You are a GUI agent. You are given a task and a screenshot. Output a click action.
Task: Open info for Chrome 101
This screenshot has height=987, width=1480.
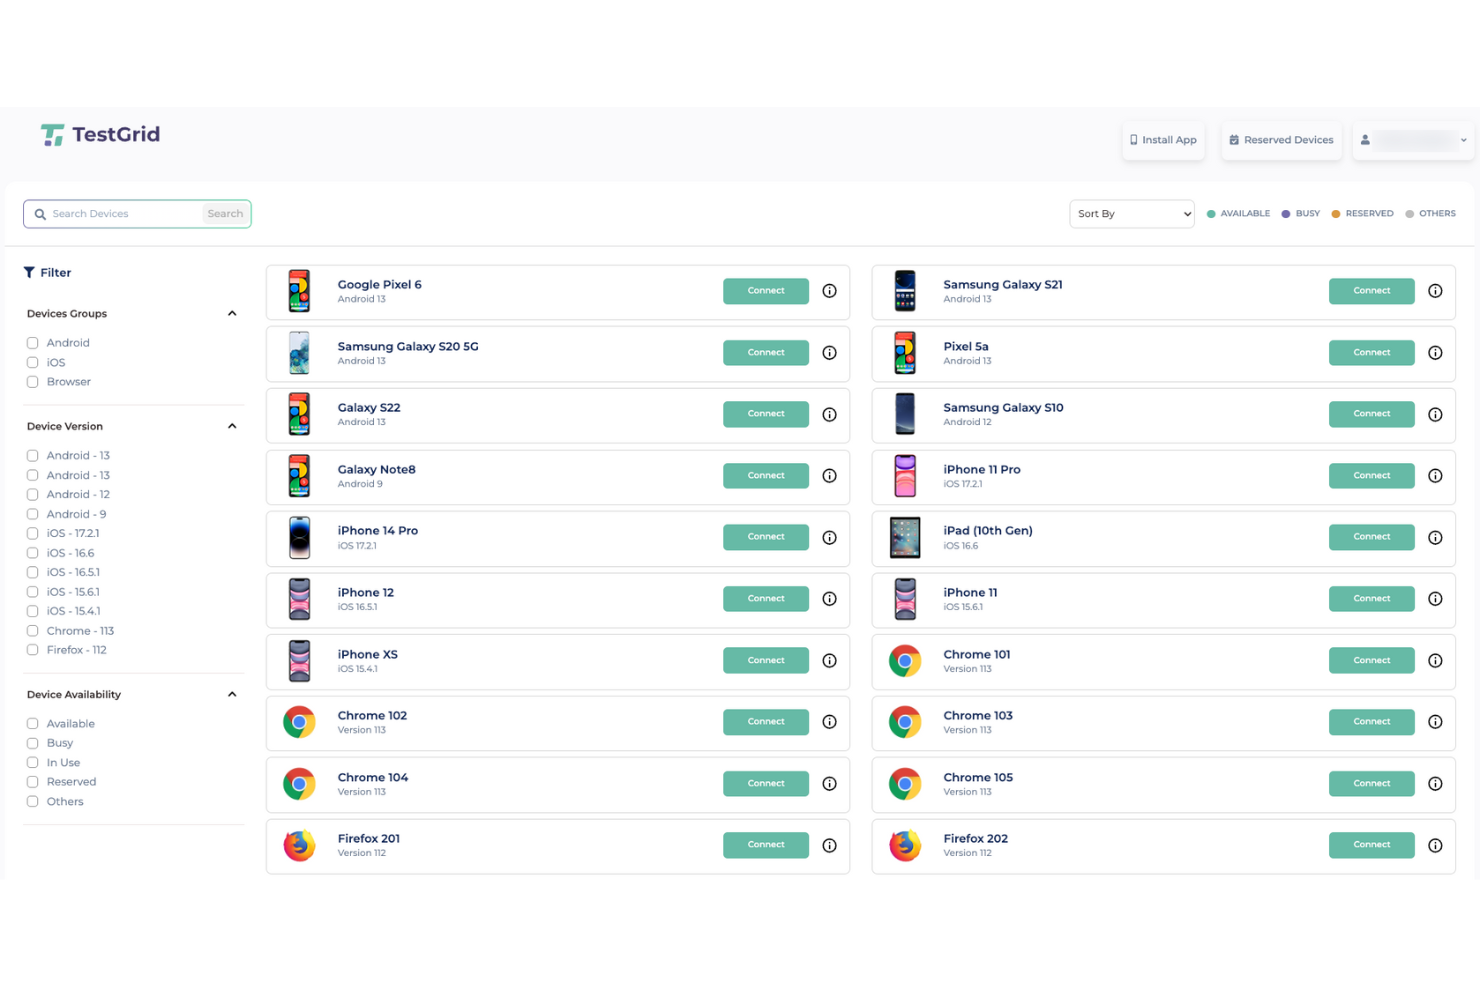tap(1435, 661)
